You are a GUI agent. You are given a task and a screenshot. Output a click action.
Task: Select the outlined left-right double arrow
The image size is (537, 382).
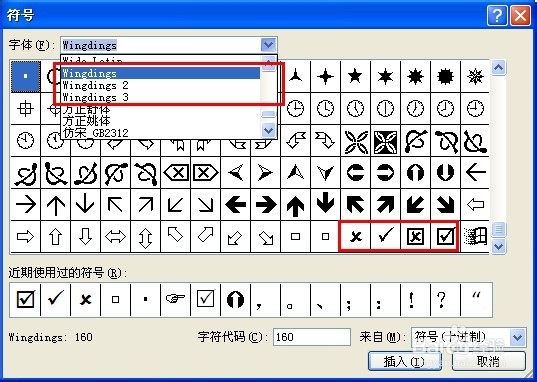point(115,236)
